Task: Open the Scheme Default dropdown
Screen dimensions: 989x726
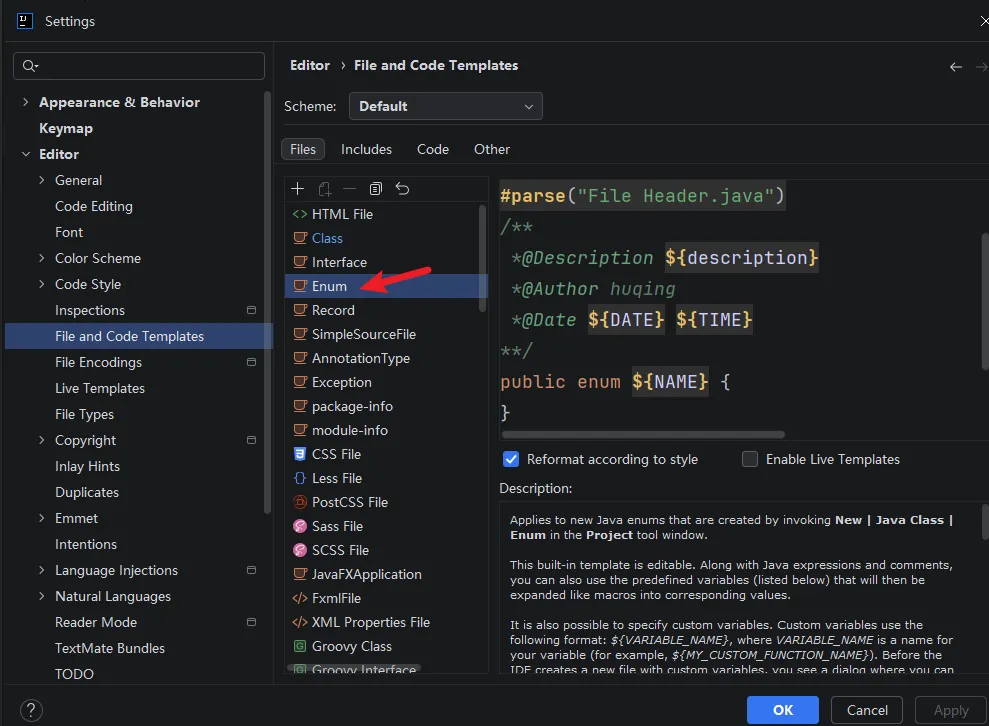Action: pyautogui.click(x=445, y=107)
